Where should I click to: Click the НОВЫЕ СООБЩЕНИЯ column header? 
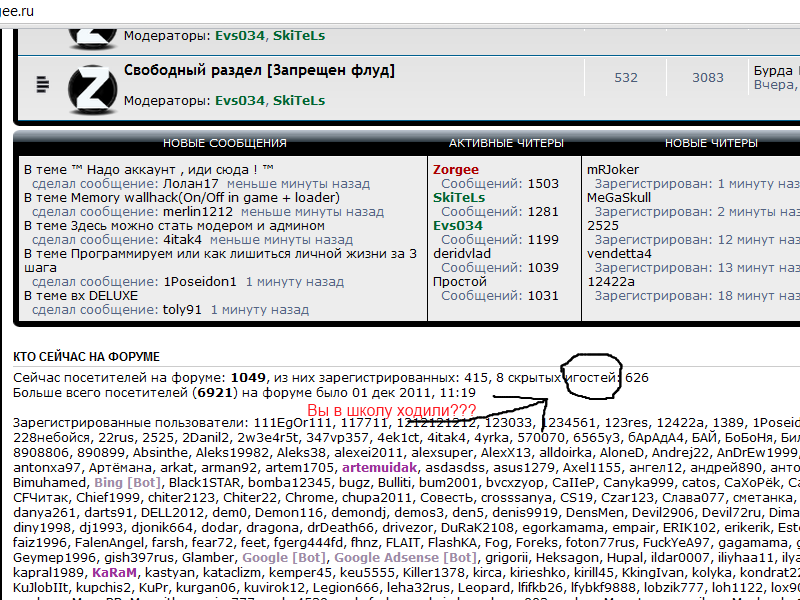coord(224,143)
